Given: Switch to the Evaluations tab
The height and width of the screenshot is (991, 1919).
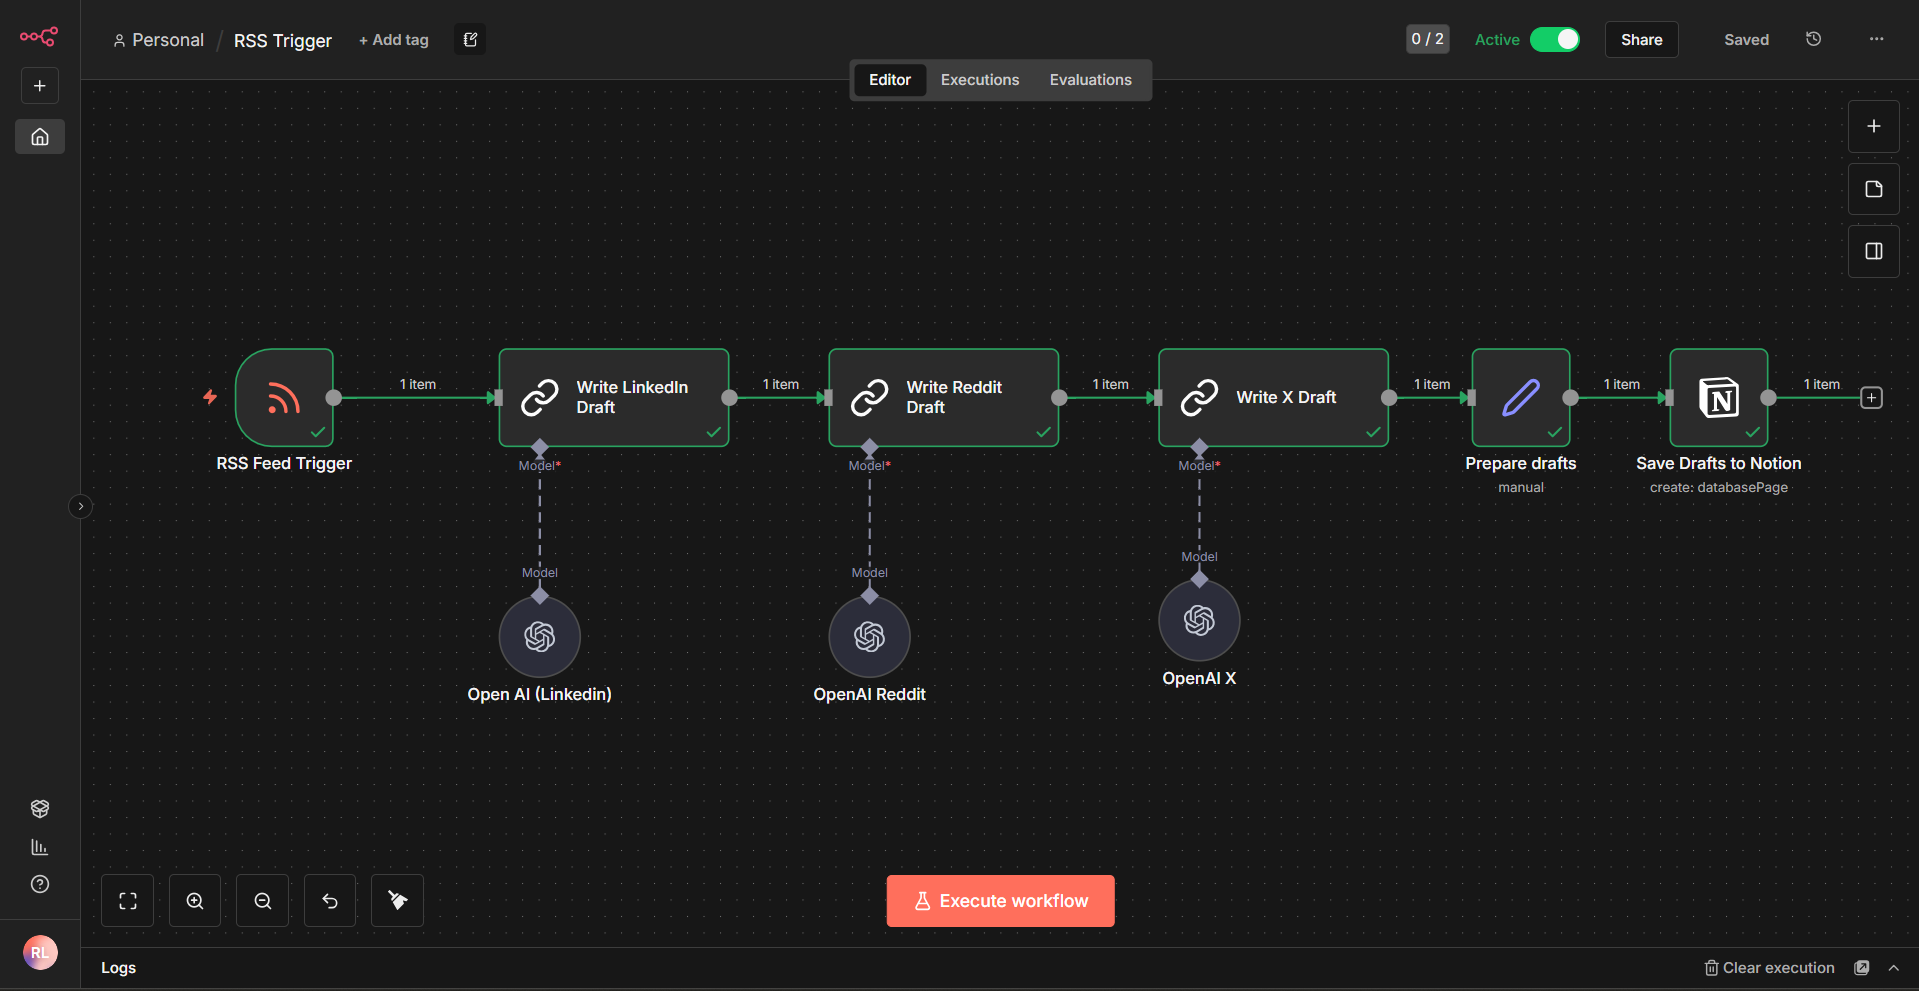Looking at the screenshot, I should point(1090,80).
